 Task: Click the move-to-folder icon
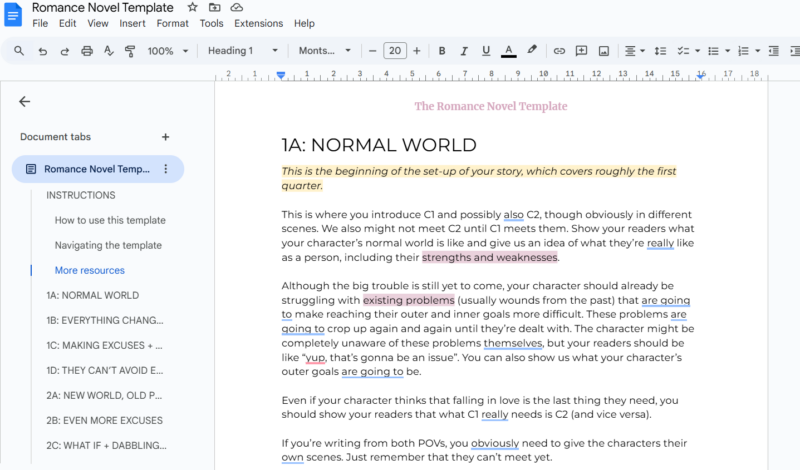(x=215, y=8)
